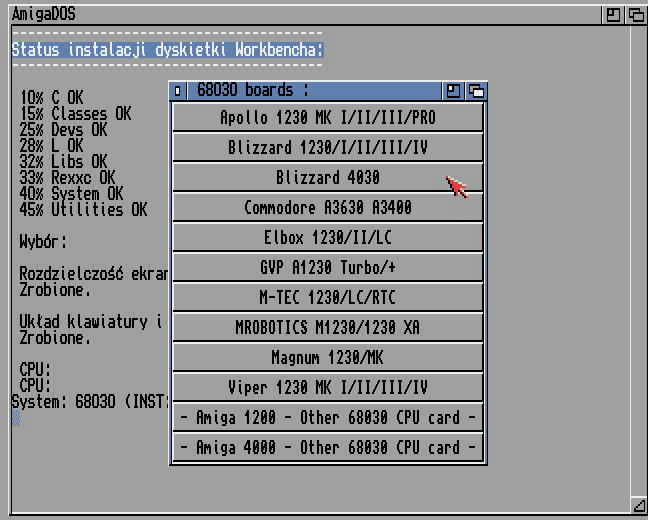The image size is (648, 520).
Task: Click the console text cursor block
Action: (16, 417)
